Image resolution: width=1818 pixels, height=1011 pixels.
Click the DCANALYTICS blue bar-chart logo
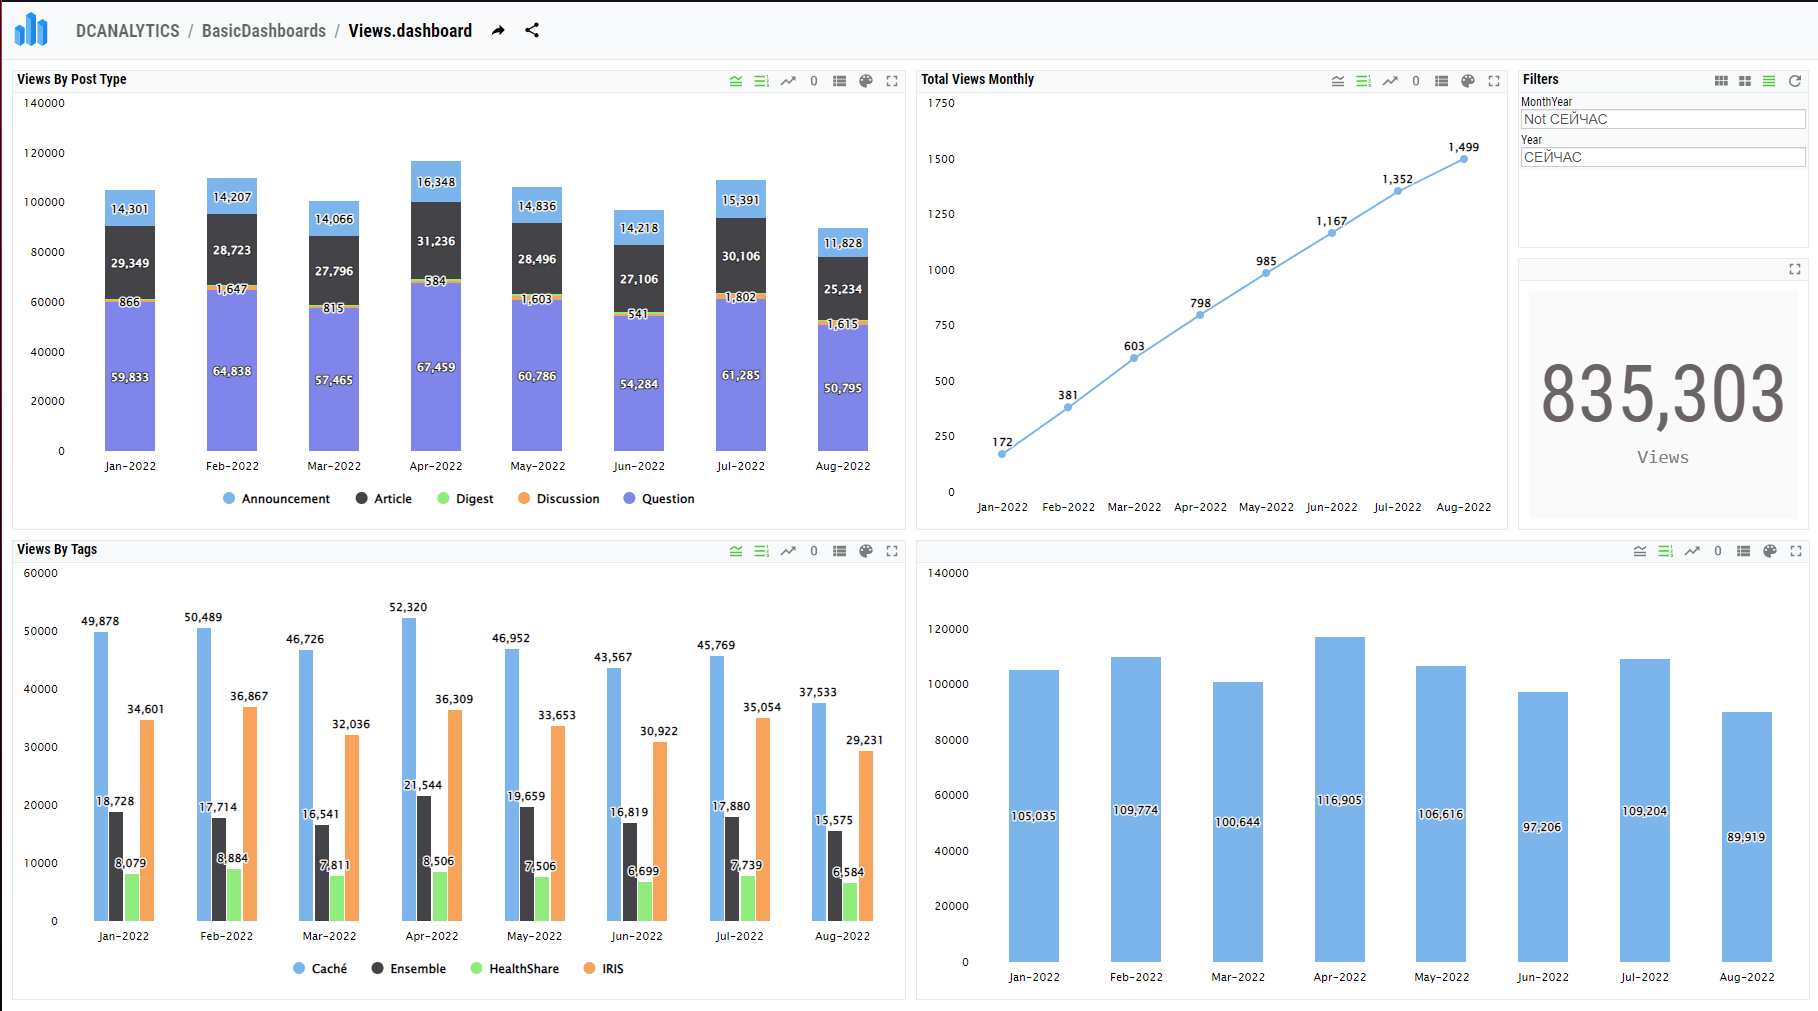[x=31, y=30]
